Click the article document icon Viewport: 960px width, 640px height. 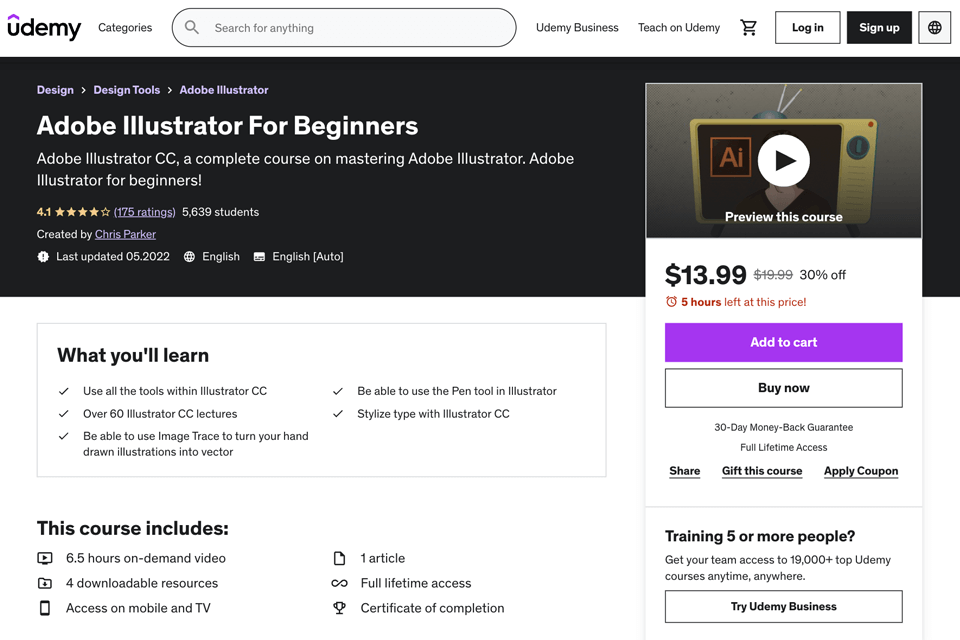point(339,558)
